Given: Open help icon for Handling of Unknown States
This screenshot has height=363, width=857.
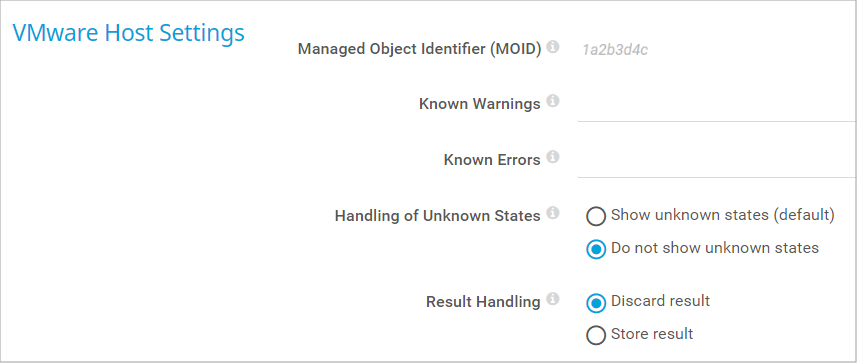Looking at the screenshot, I should 553,213.
